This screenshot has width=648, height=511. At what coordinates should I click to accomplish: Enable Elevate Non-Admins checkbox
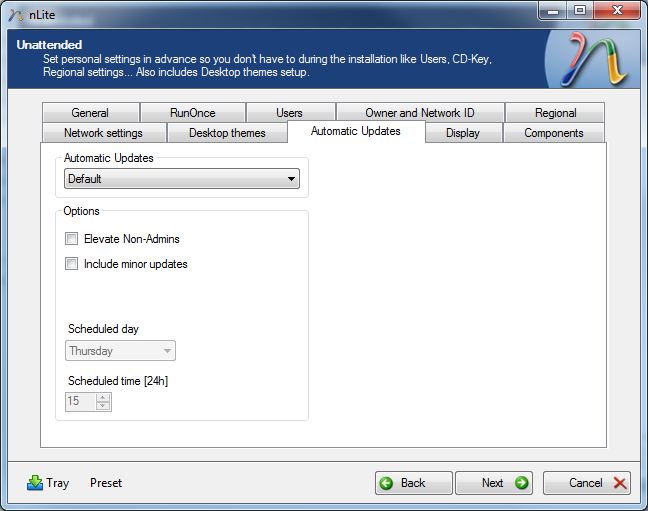[71, 239]
